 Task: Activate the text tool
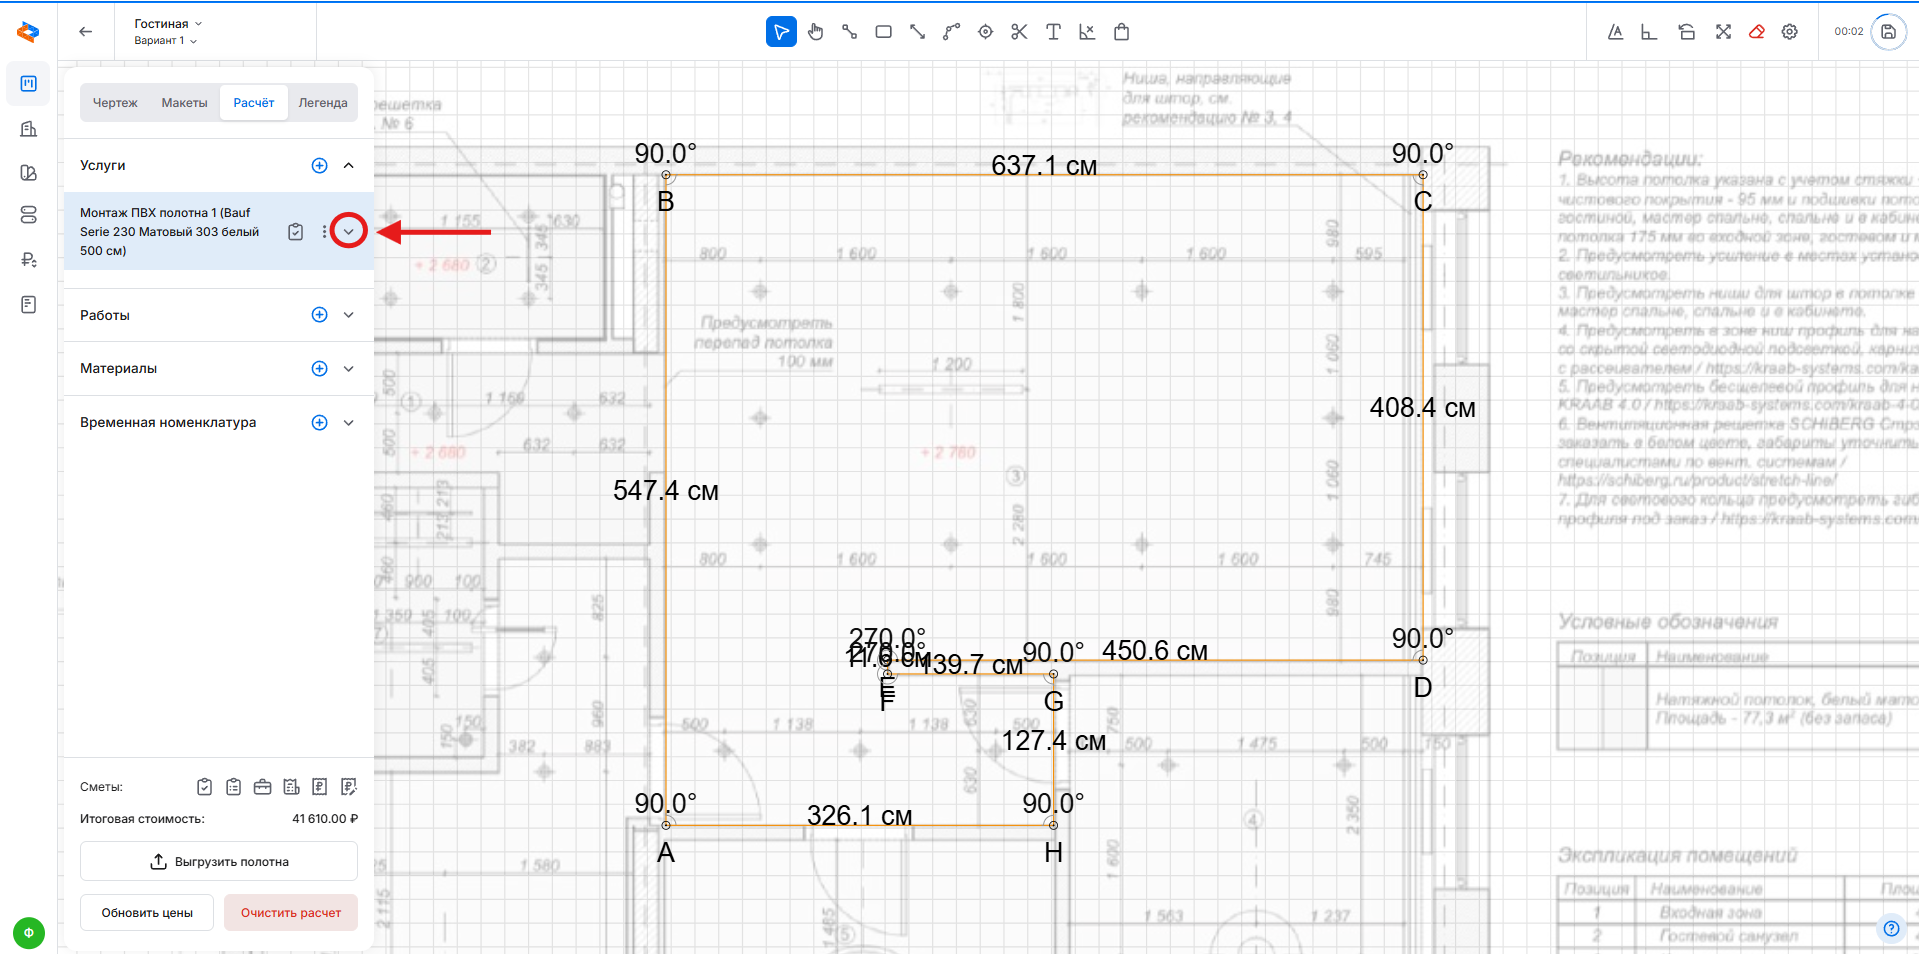click(1053, 32)
